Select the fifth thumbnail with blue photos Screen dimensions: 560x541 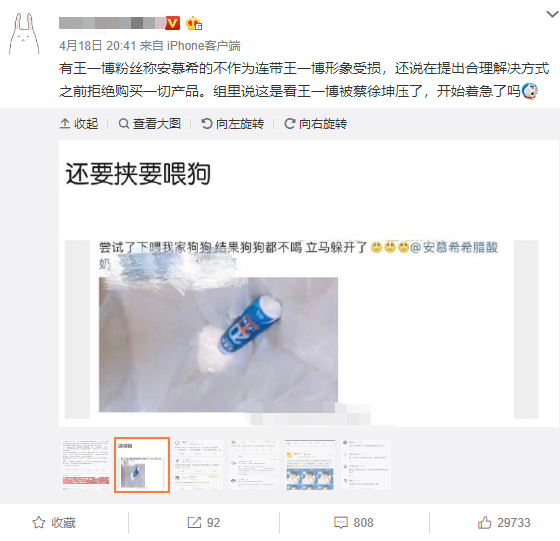pyautogui.click(x=310, y=465)
